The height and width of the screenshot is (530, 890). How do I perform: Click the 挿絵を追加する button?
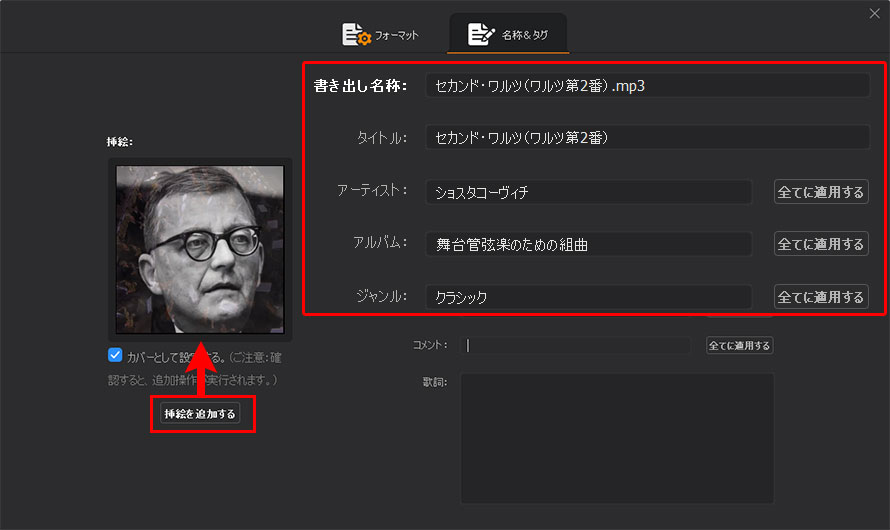click(x=200, y=414)
